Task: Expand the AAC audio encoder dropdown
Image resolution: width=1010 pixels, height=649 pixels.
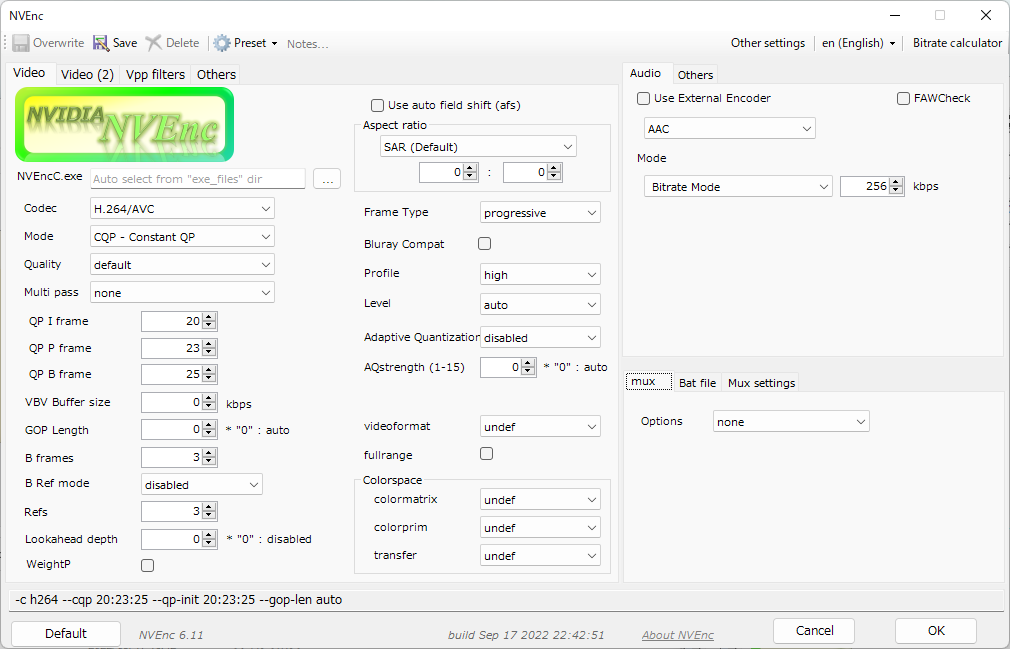Action: pyautogui.click(x=730, y=129)
